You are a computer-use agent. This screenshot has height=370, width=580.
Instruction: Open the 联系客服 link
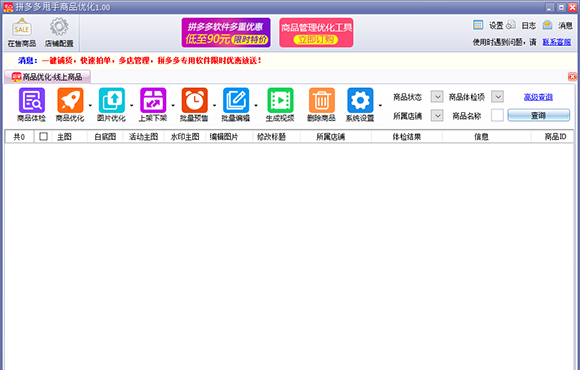point(557,42)
